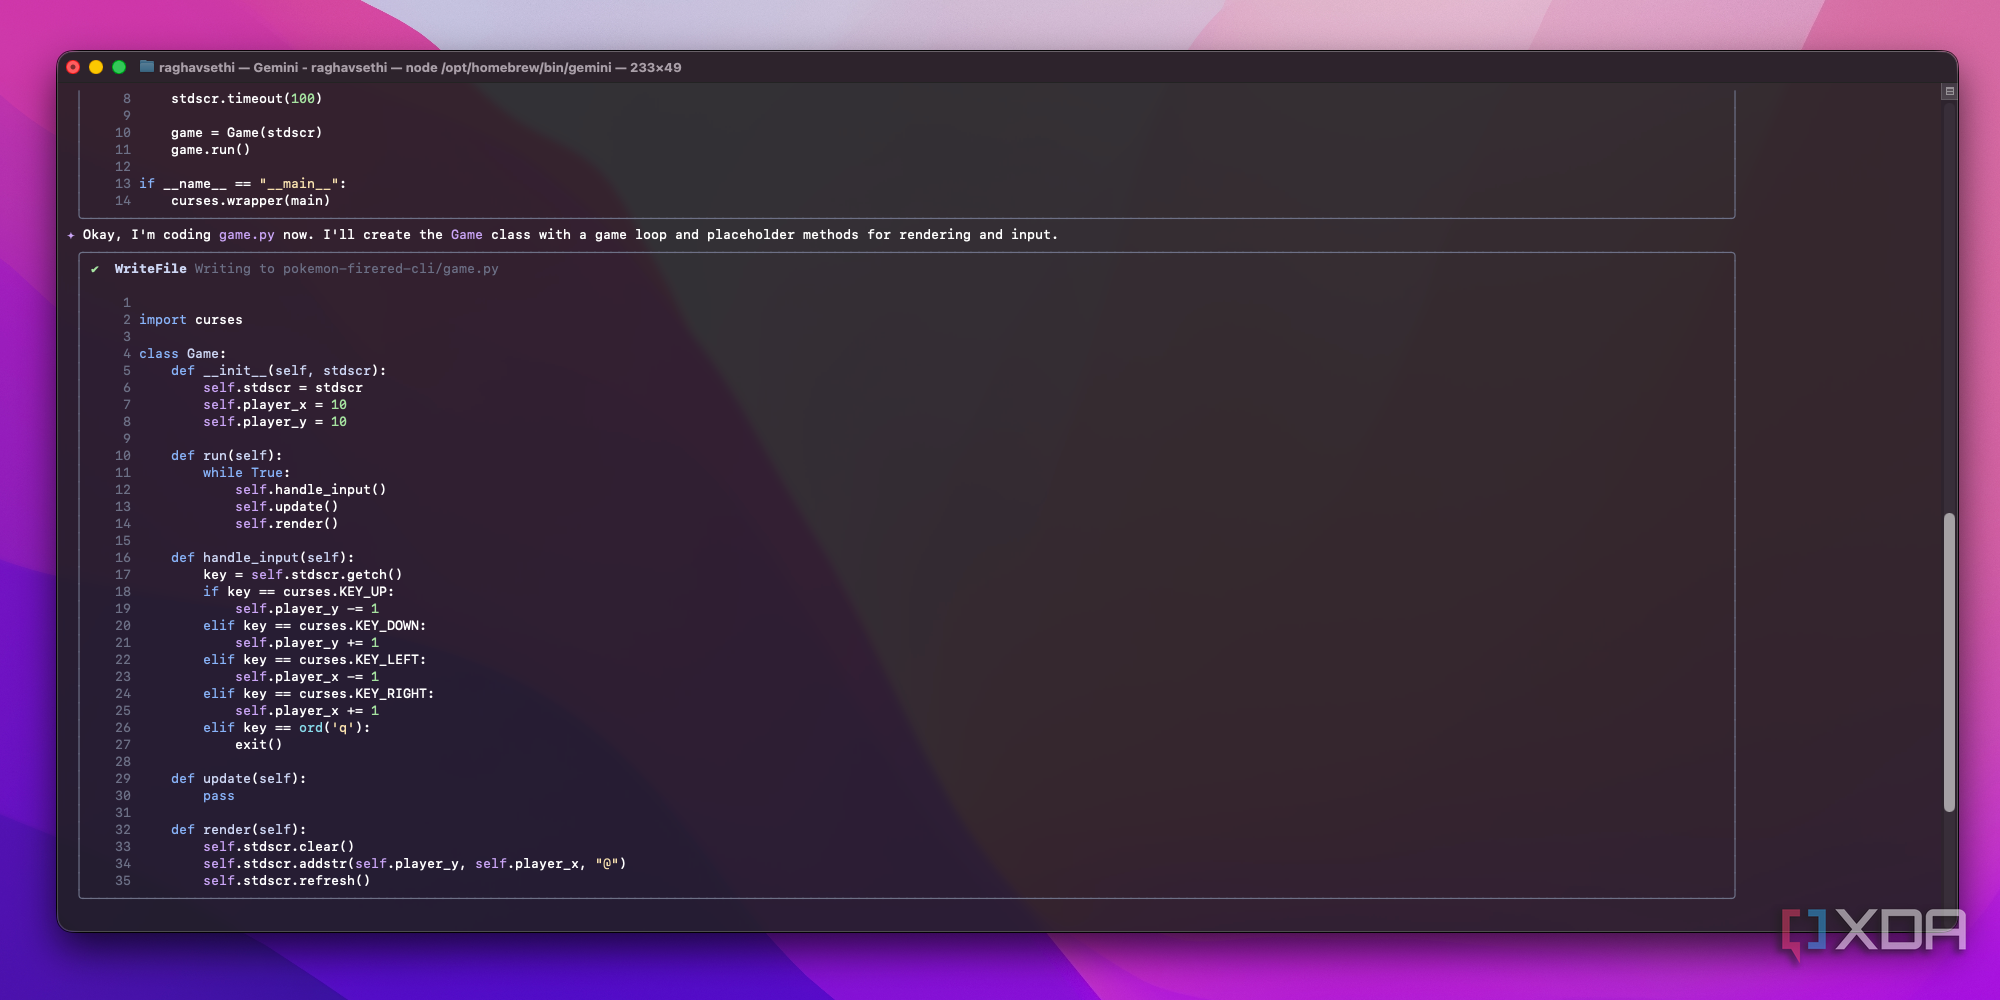Minimize the terminal with the yellow button
2000x1000 pixels.
96,67
